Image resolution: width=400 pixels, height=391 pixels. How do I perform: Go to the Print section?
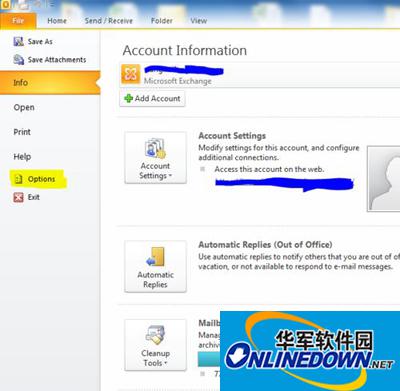(x=22, y=132)
